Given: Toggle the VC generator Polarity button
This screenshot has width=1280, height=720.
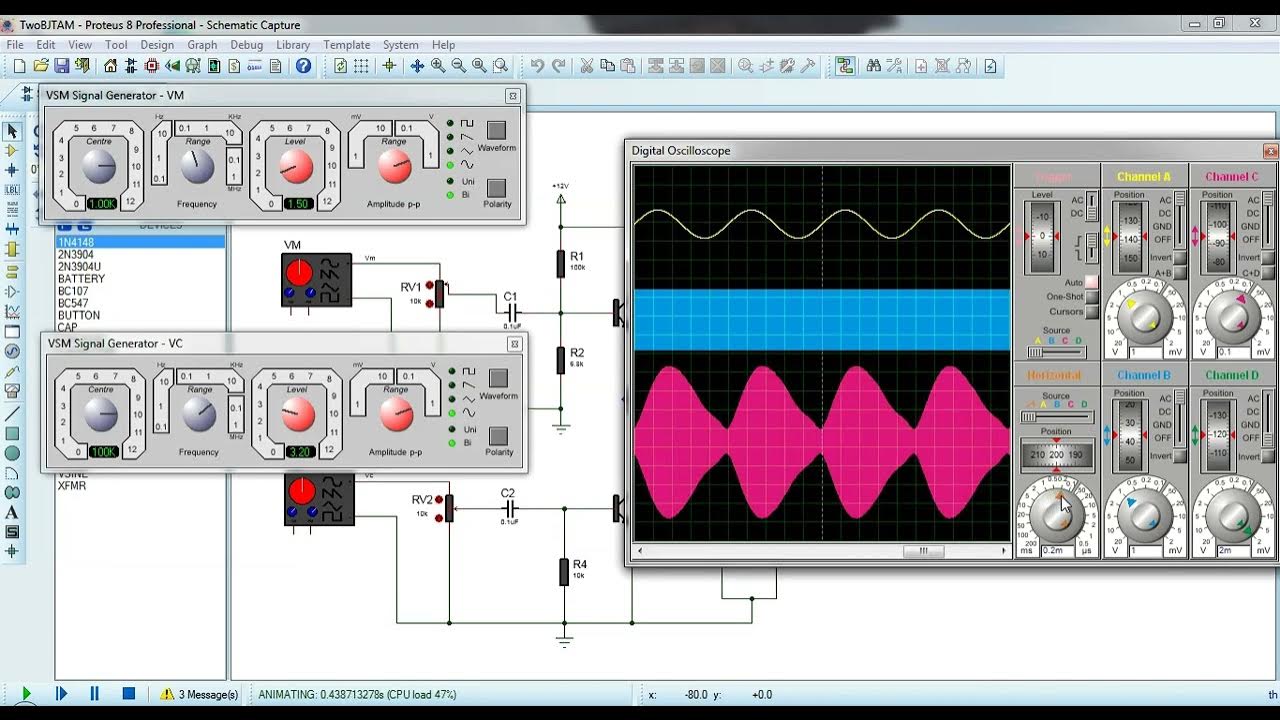Looking at the screenshot, I should [498, 435].
